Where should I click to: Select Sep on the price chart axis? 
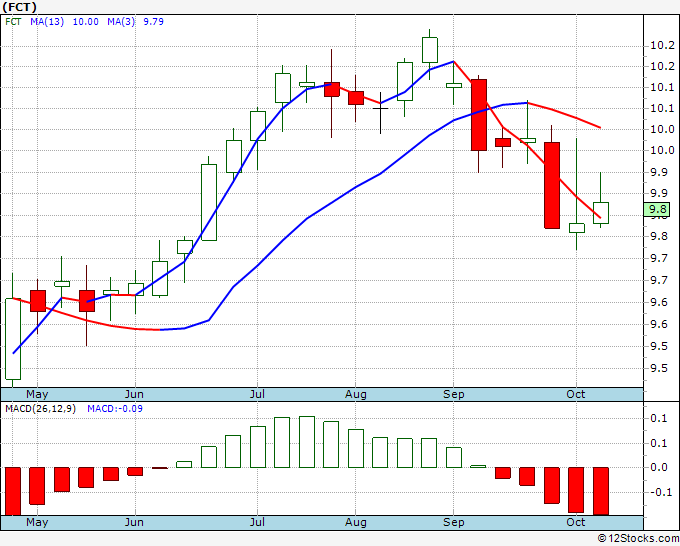pos(454,394)
